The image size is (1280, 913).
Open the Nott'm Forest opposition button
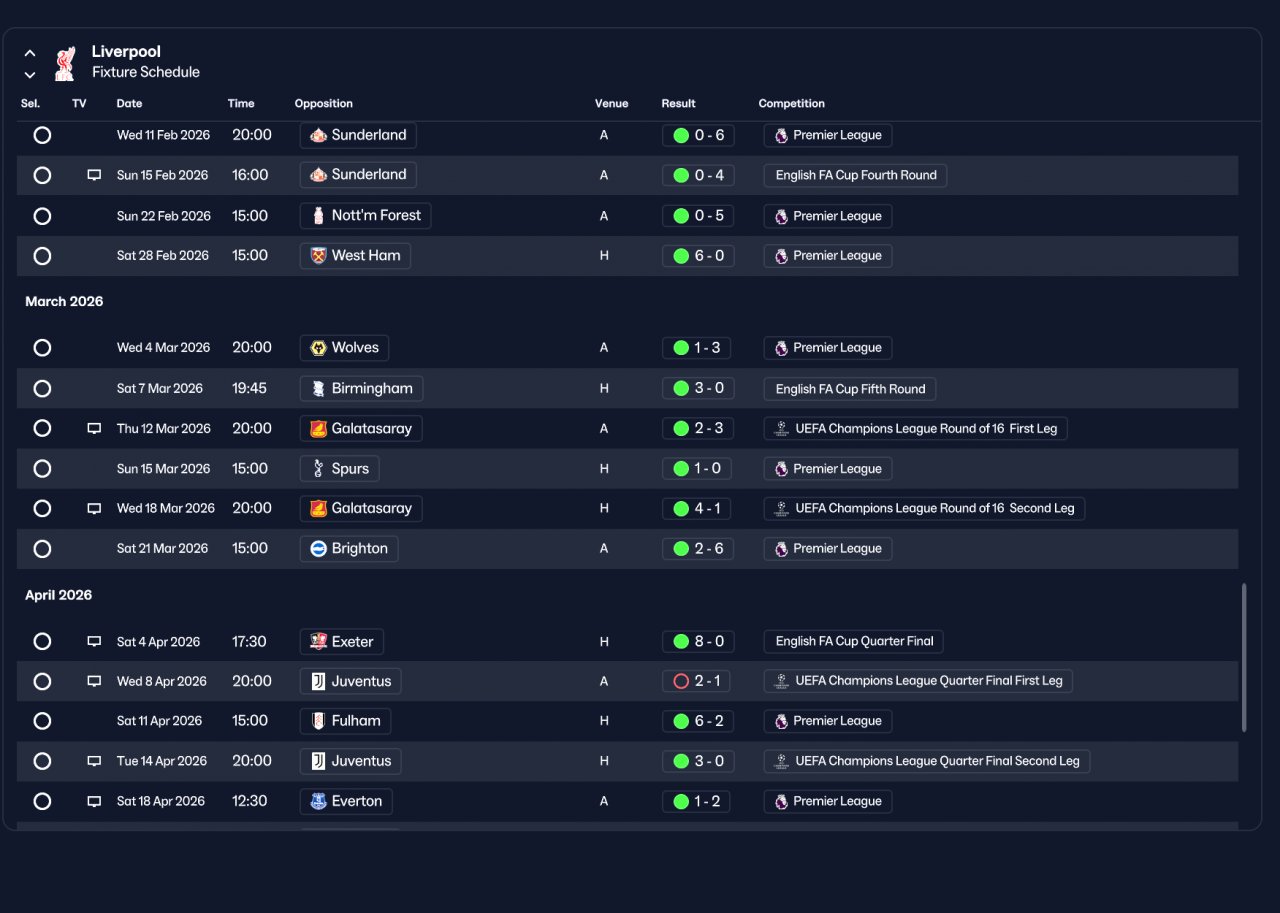(366, 216)
